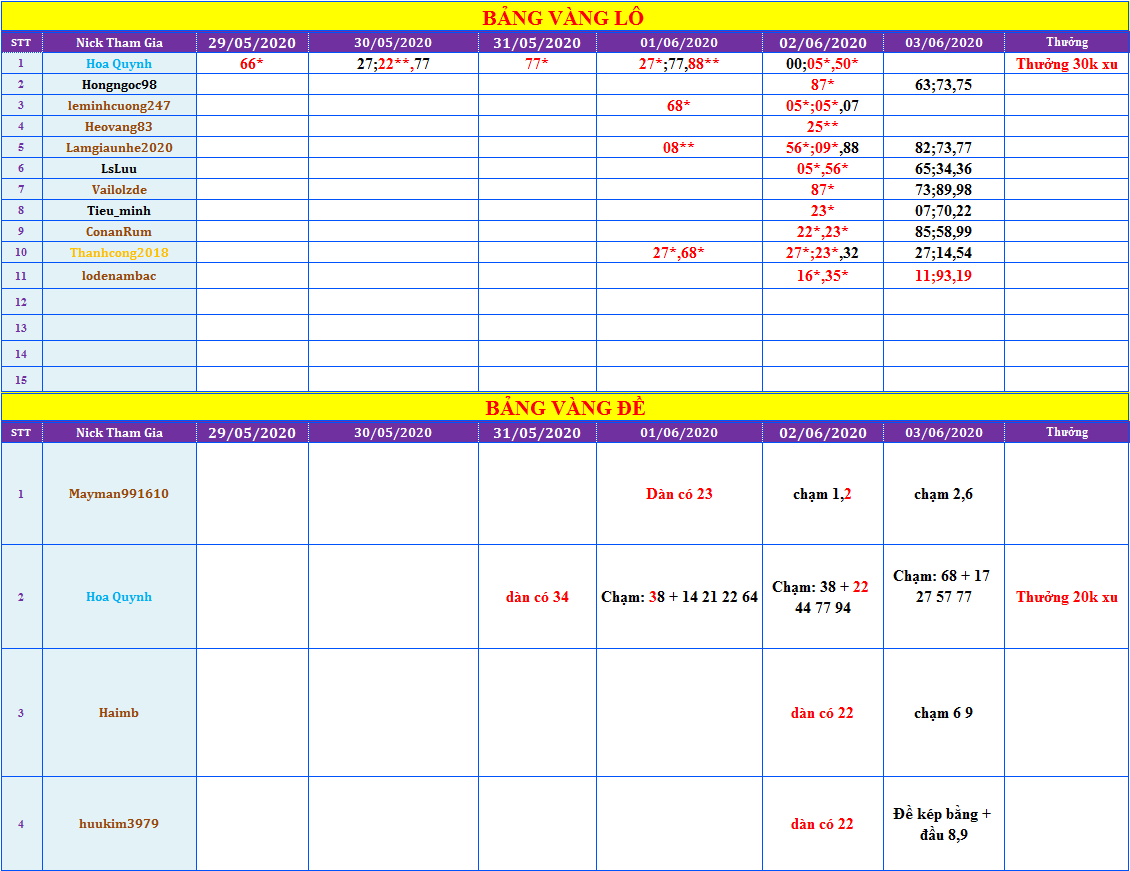This screenshot has height=871, width=1130.
Task: Click the nick 'Heovang83'
Action: pos(119,126)
